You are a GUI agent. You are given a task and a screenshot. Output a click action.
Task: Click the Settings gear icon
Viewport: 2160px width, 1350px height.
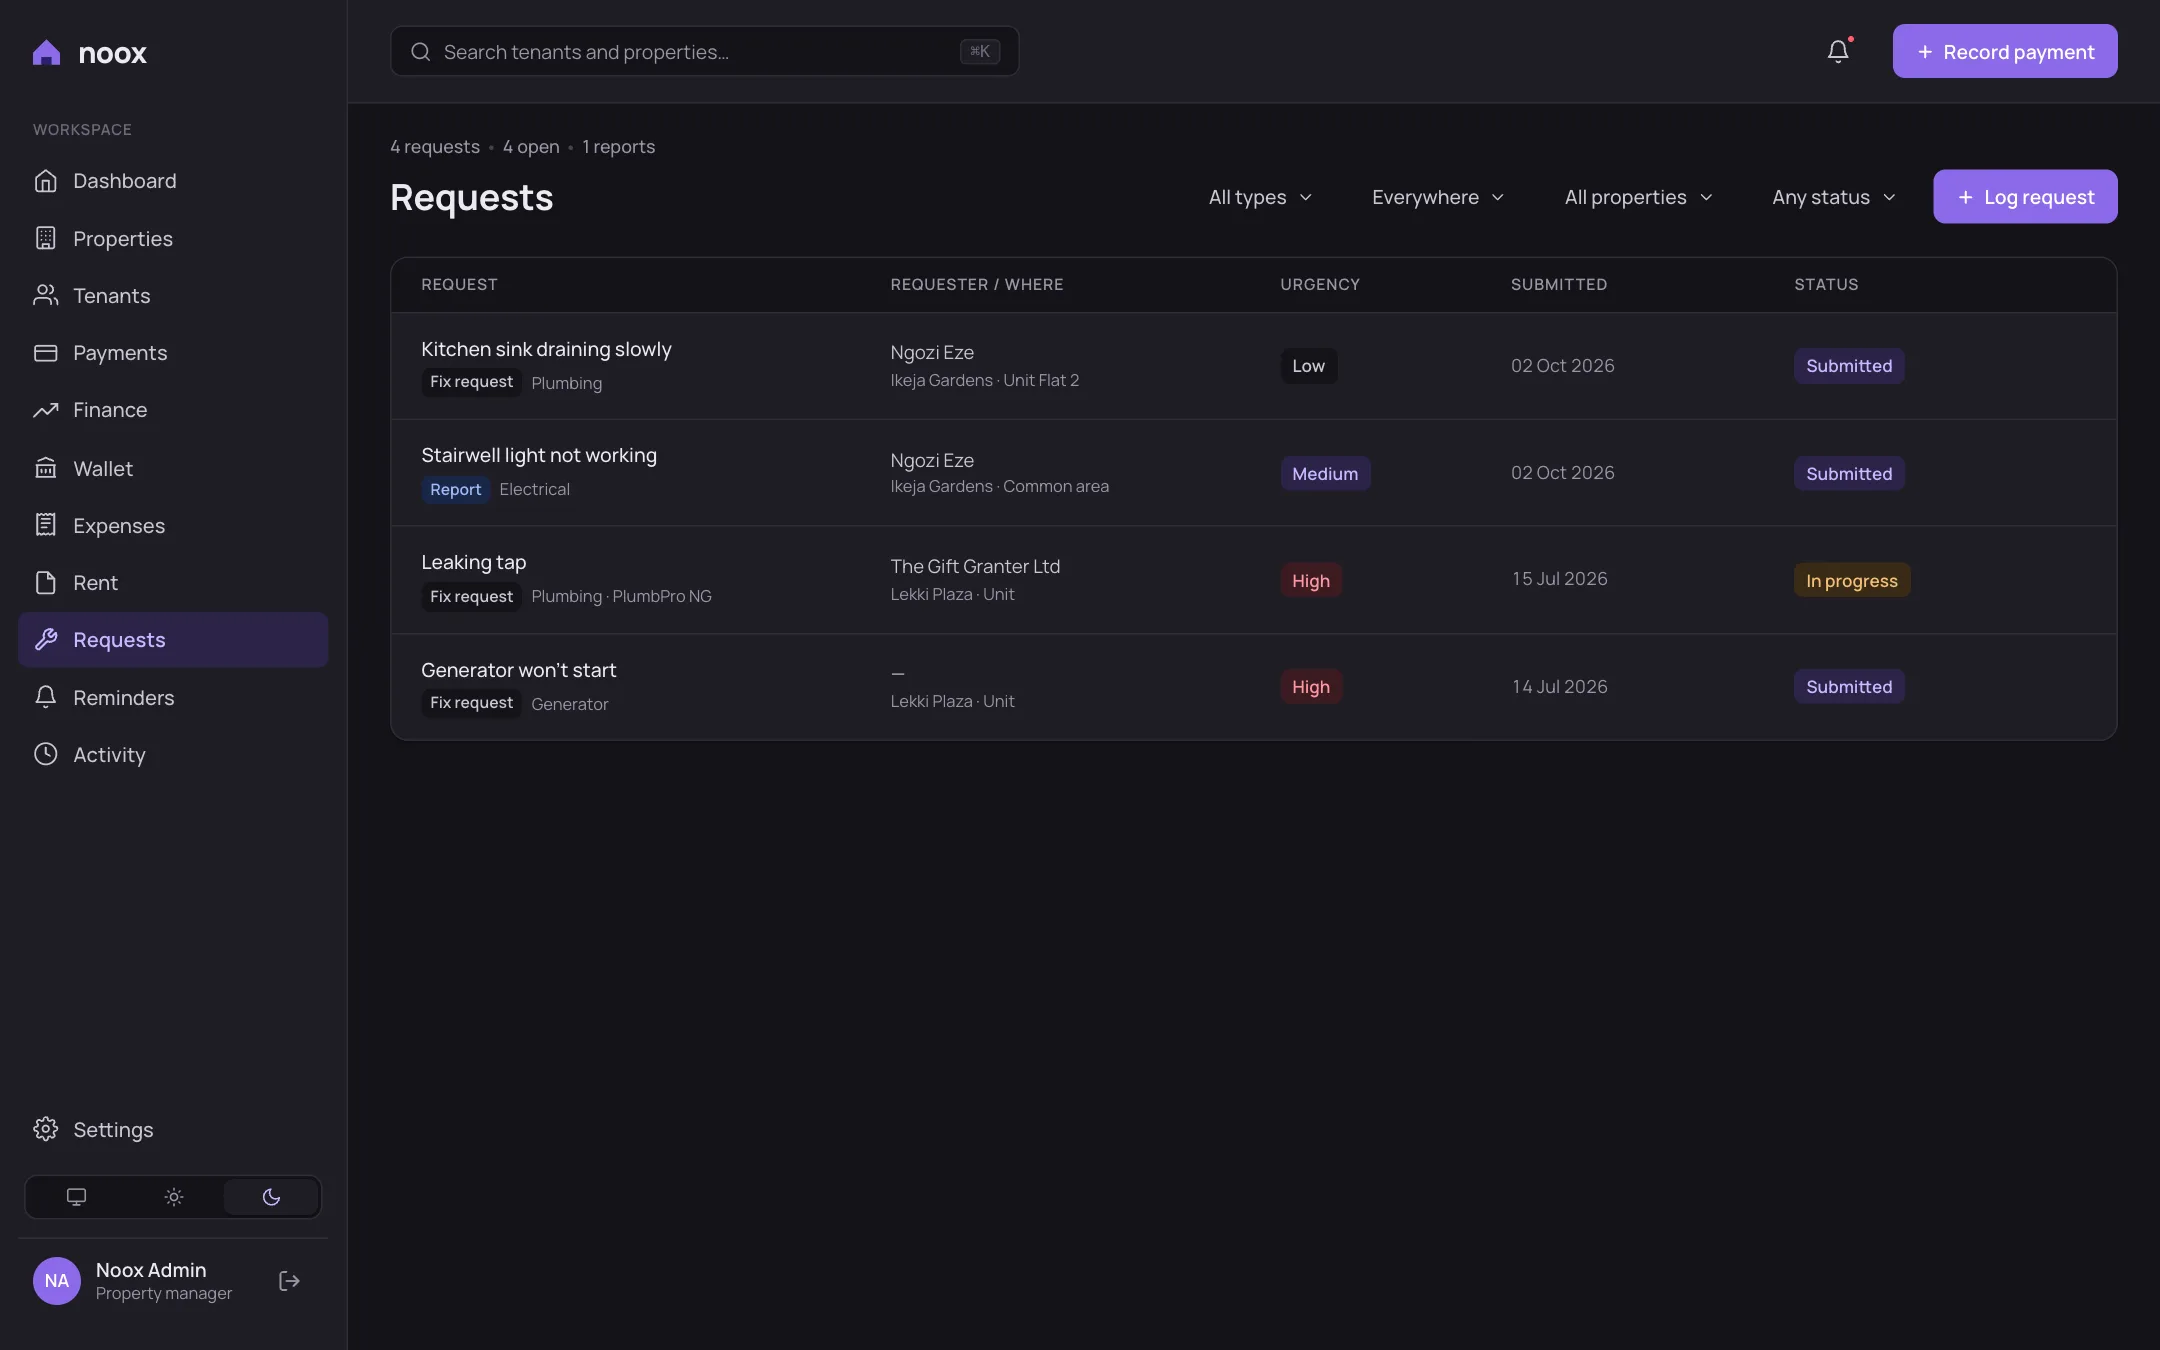(x=45, y=1129)
